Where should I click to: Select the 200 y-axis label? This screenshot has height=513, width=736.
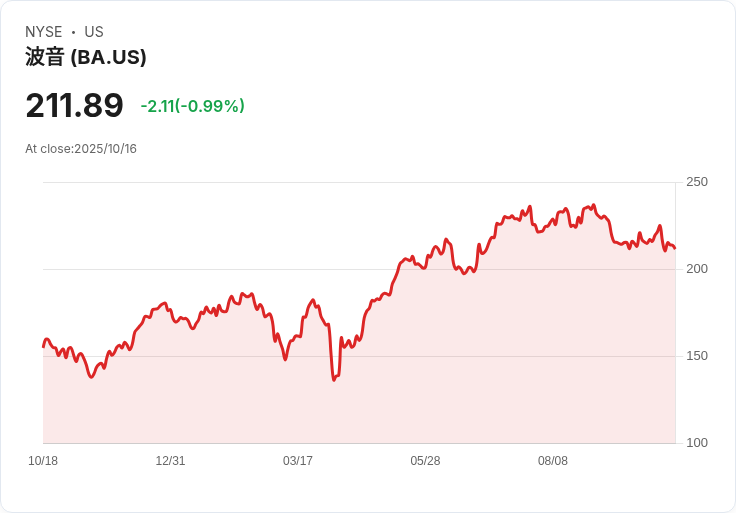(696, 269)
